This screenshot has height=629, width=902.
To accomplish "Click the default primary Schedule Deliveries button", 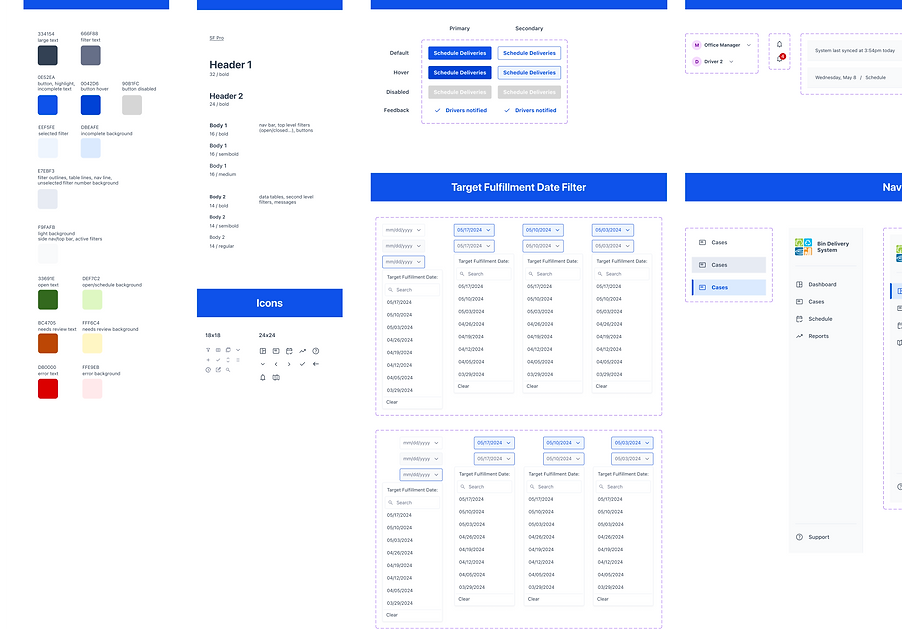I will 459,53.
